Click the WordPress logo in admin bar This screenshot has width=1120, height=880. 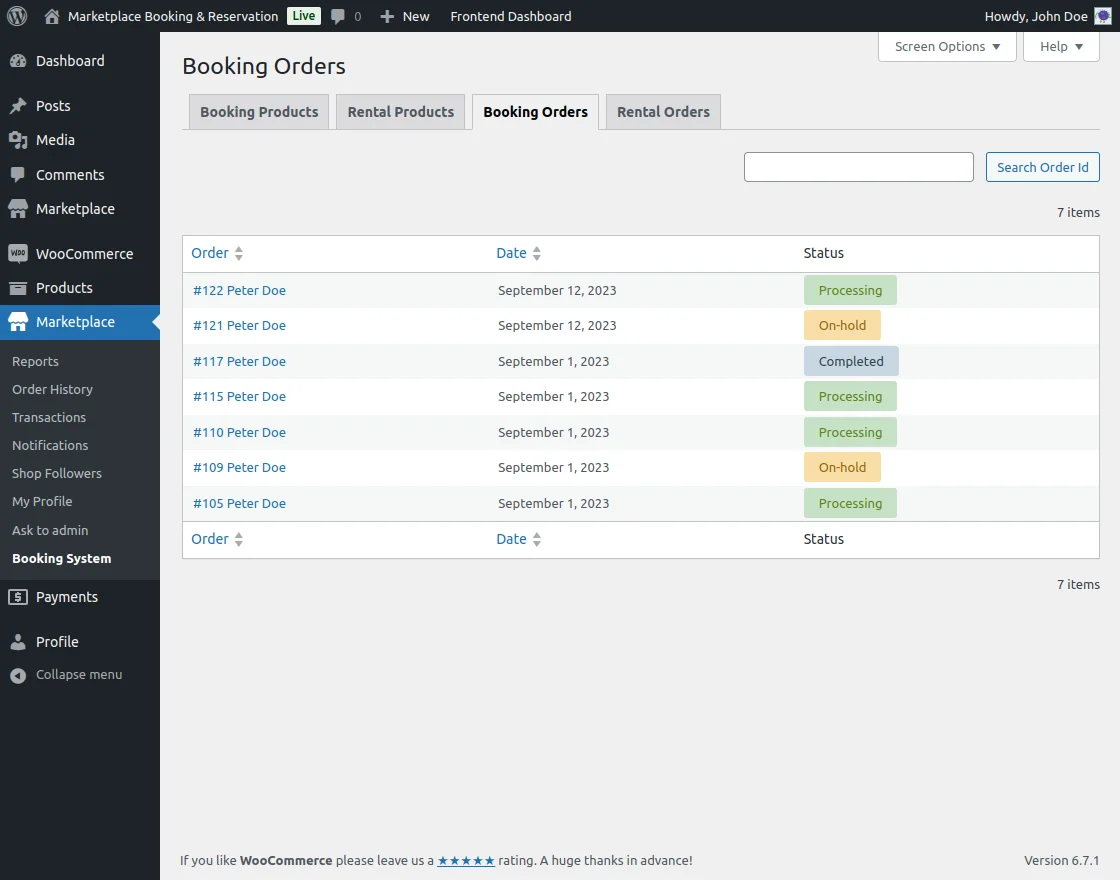[x=16, y=16]
